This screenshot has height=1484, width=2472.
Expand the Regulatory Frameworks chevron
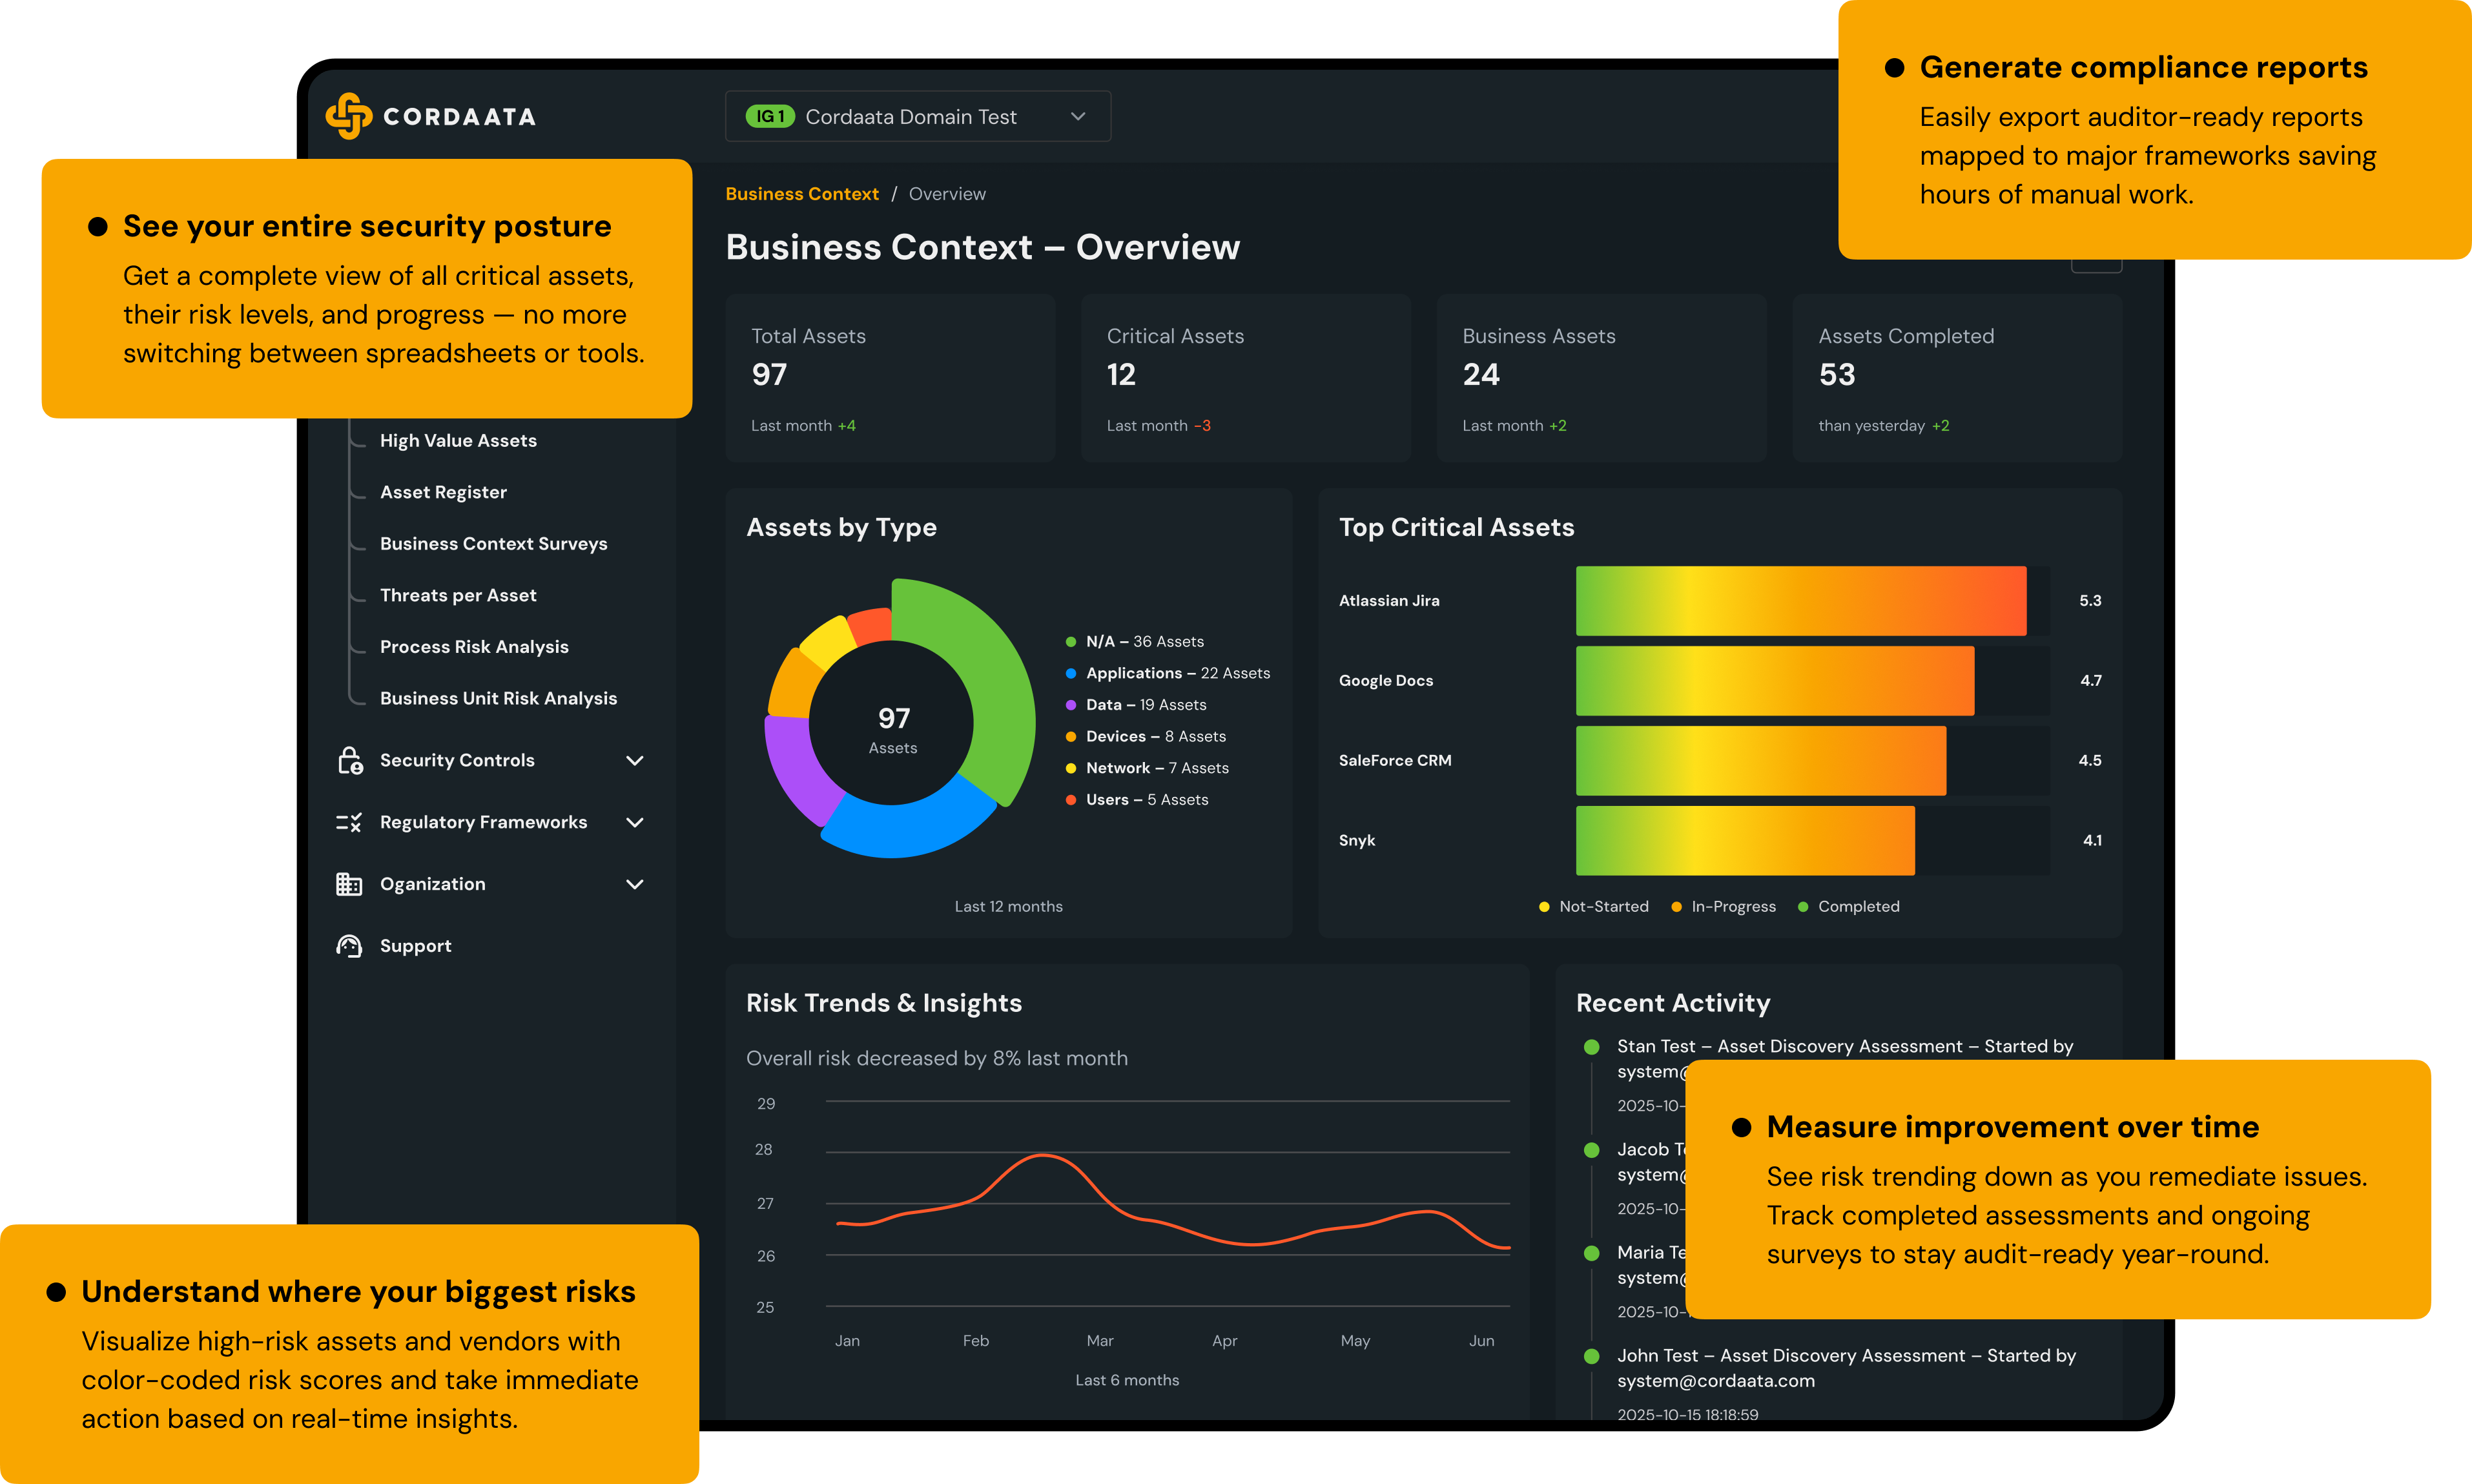tap(634, 822)
